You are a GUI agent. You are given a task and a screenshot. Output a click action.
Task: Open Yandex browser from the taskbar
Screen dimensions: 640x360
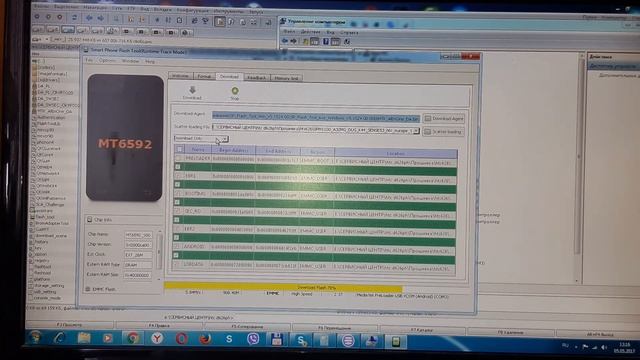point(157,338)
